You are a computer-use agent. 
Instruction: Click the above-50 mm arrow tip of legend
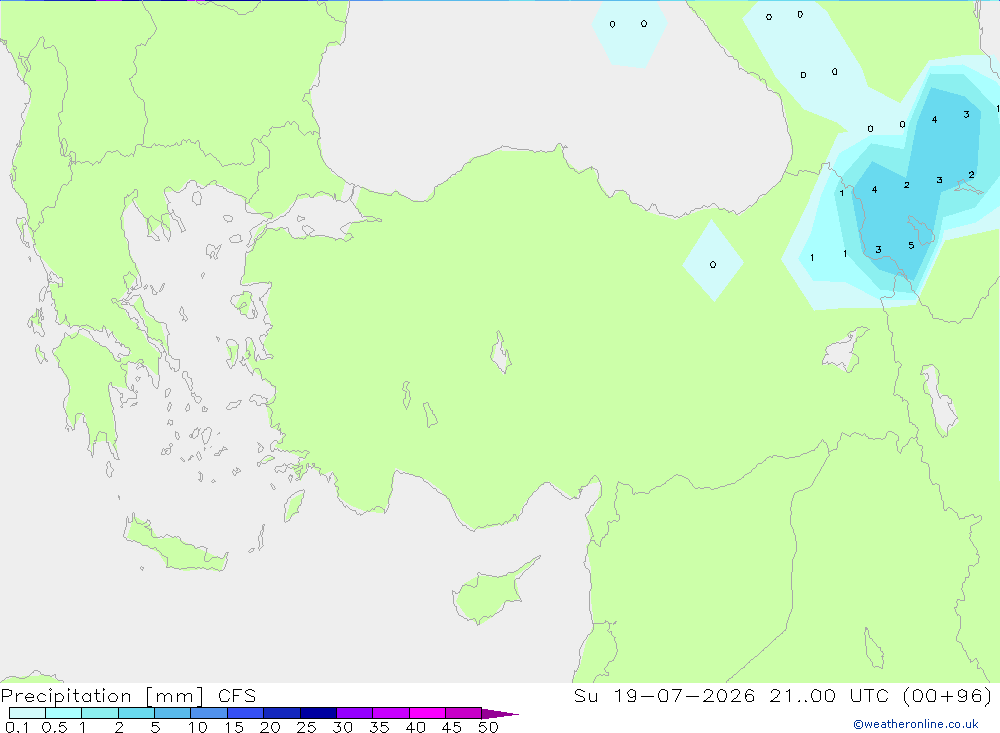pos(500,714)
